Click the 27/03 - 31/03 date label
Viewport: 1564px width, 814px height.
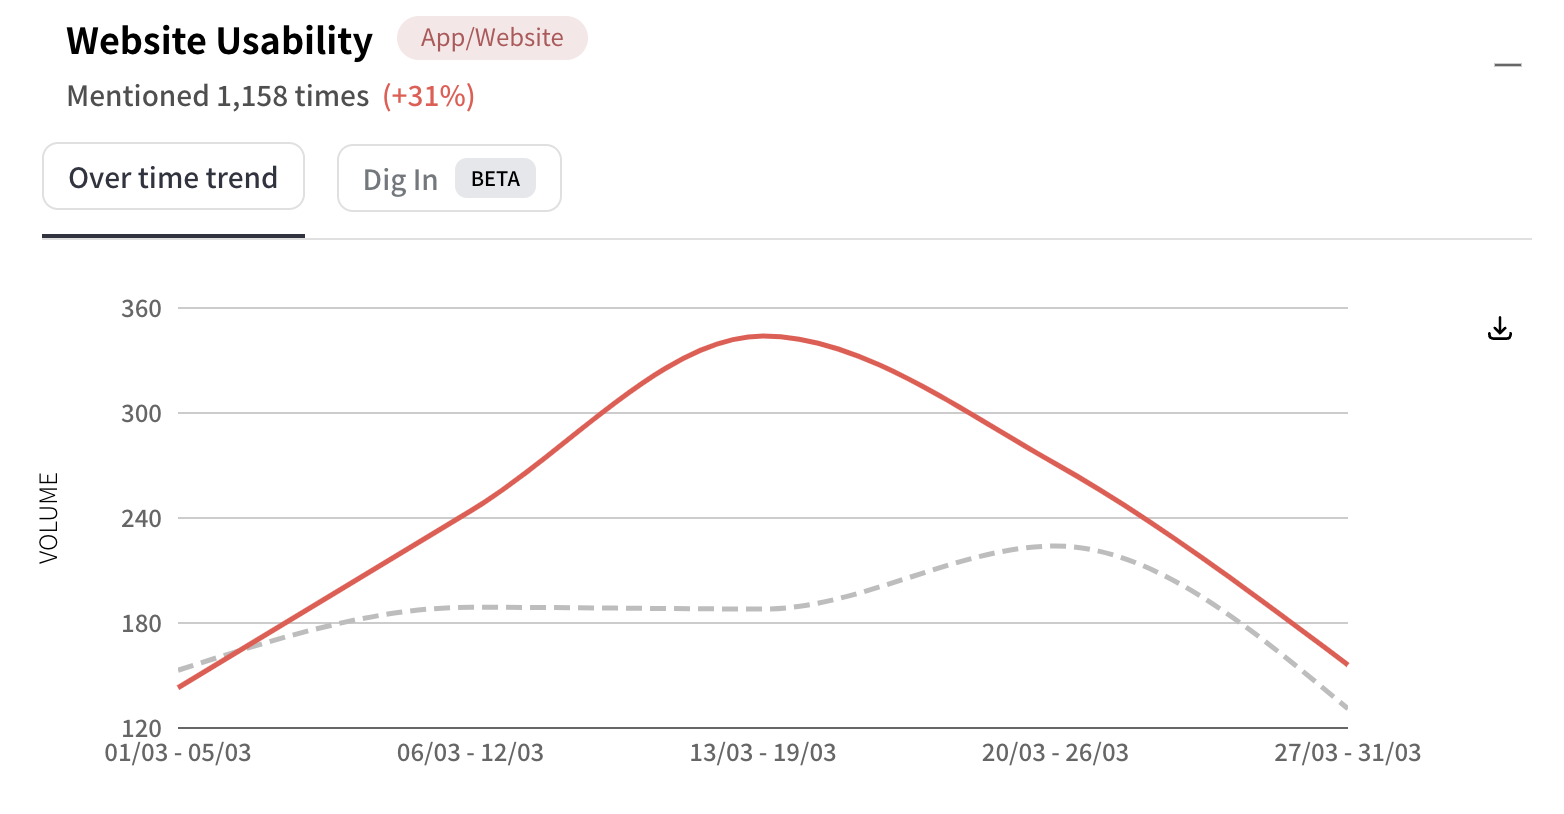coord(1349,753)
